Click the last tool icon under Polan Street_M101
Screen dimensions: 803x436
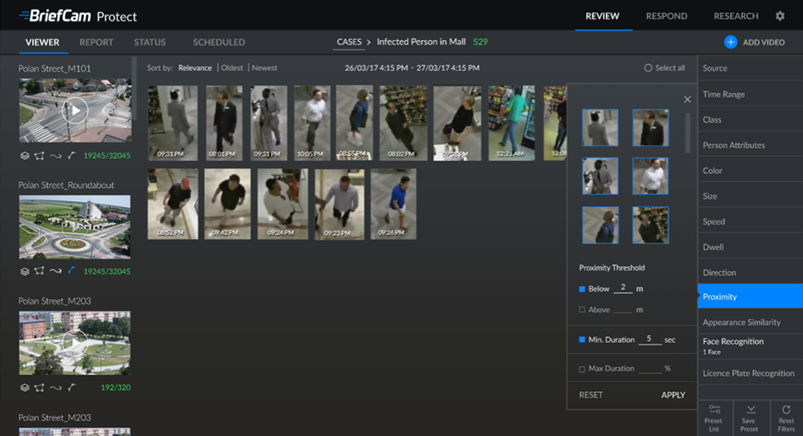click(72, 155)
